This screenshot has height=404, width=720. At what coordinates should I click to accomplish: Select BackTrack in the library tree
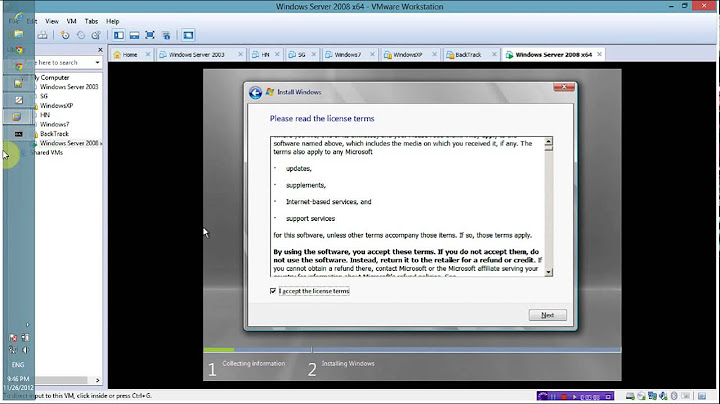tap(54, 134)
